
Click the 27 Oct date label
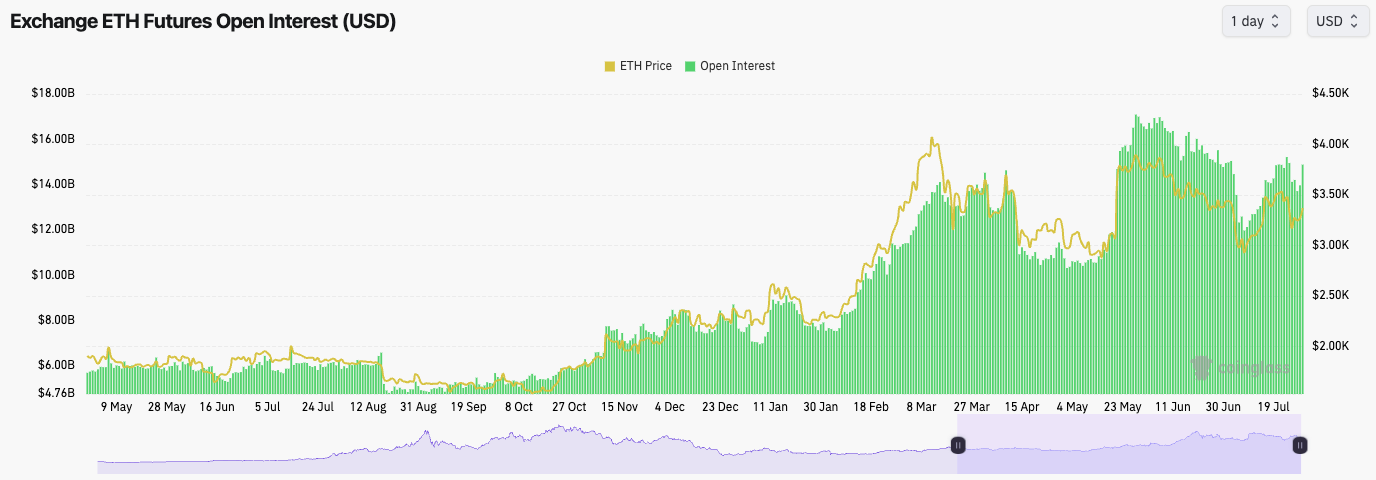(569, 407)
